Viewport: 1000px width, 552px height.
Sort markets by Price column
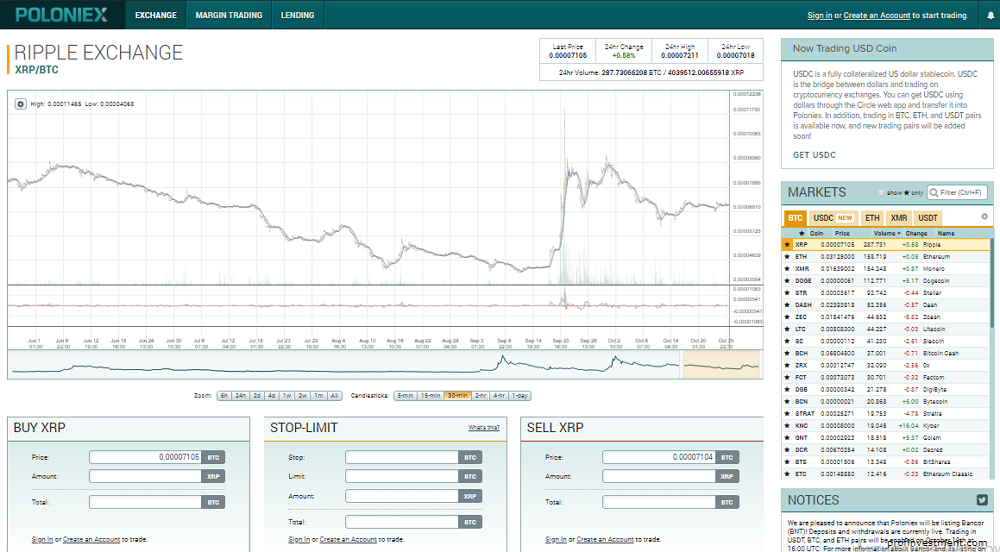842,233
